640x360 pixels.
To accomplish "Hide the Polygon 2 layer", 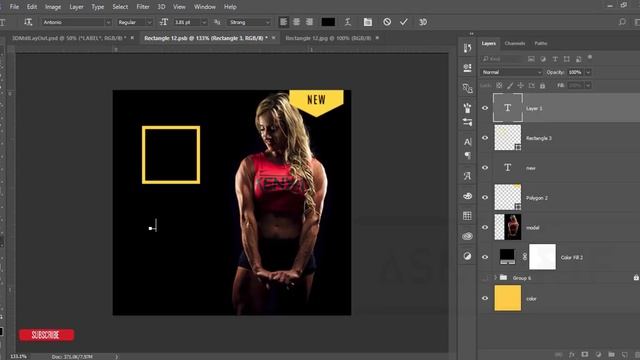I will pos(485,198).
